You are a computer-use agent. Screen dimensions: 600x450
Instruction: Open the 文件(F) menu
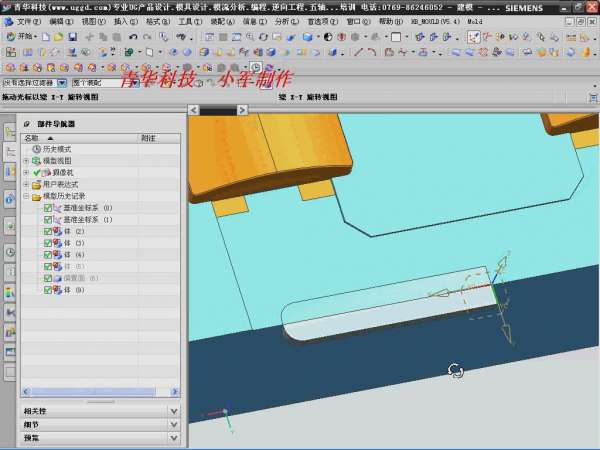[x=27, y=20]
